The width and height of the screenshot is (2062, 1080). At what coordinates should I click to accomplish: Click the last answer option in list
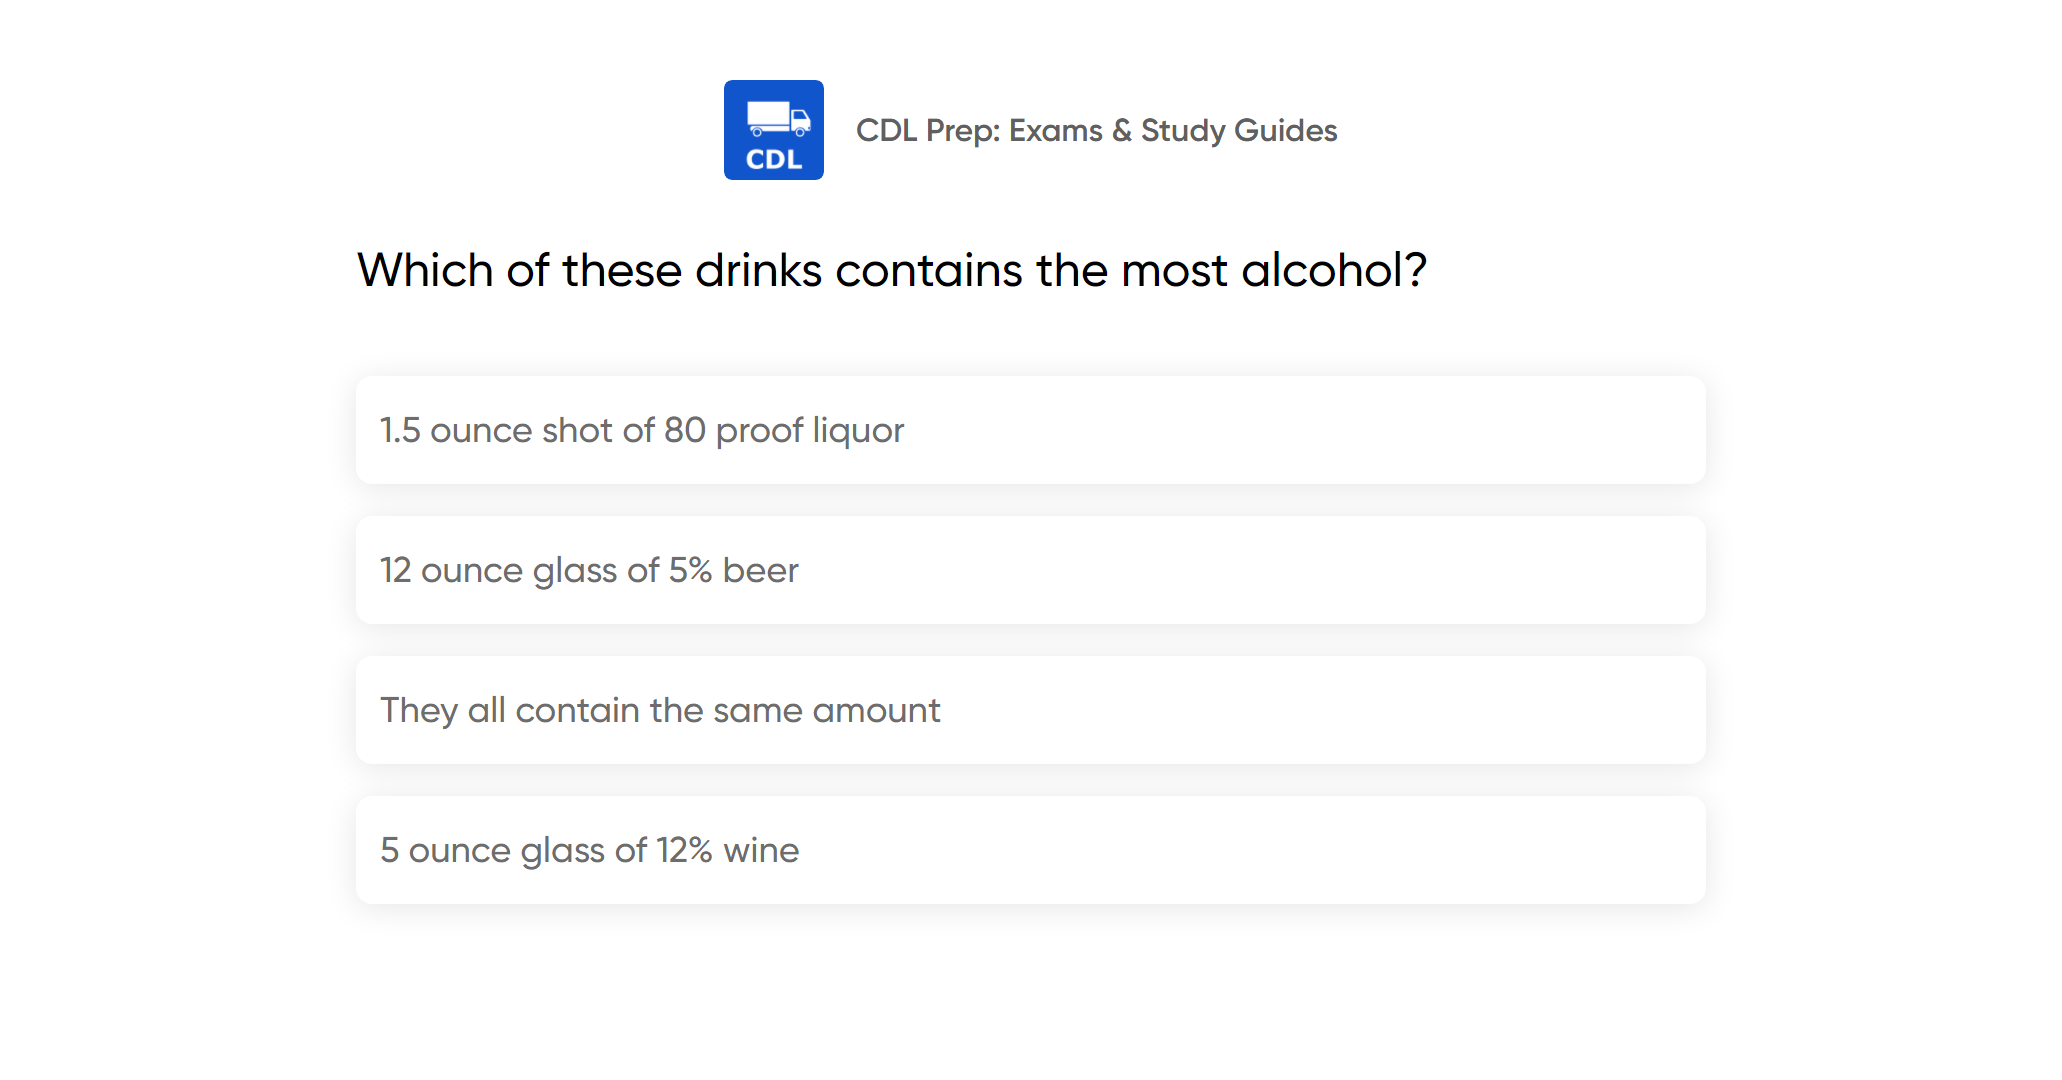click(1030, 850)
